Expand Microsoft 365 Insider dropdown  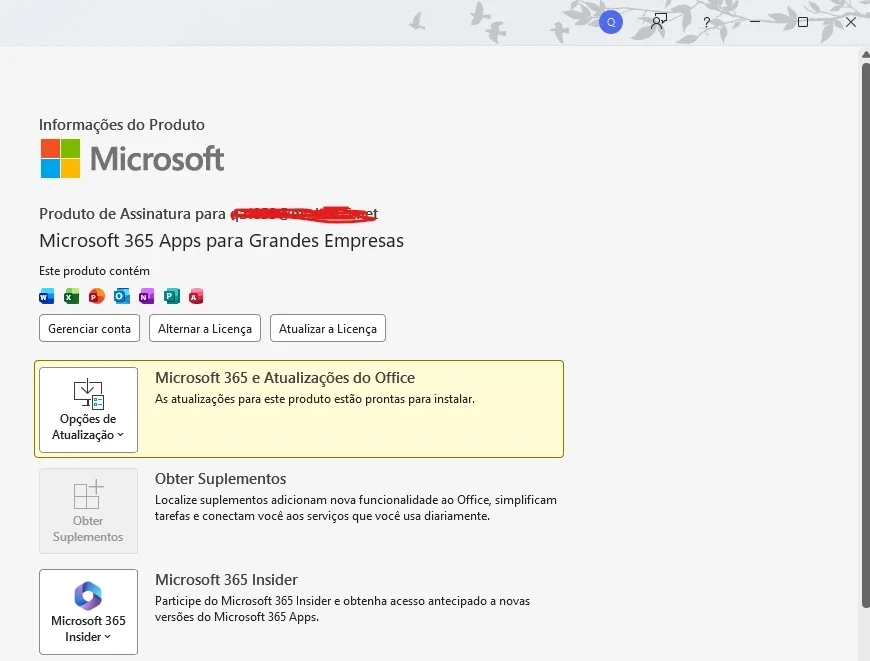point(88,612)
